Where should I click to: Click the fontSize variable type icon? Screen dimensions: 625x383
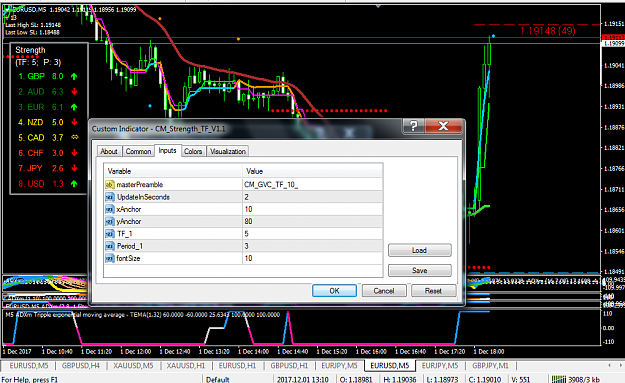pyautogui.click(x=110, y=259)
